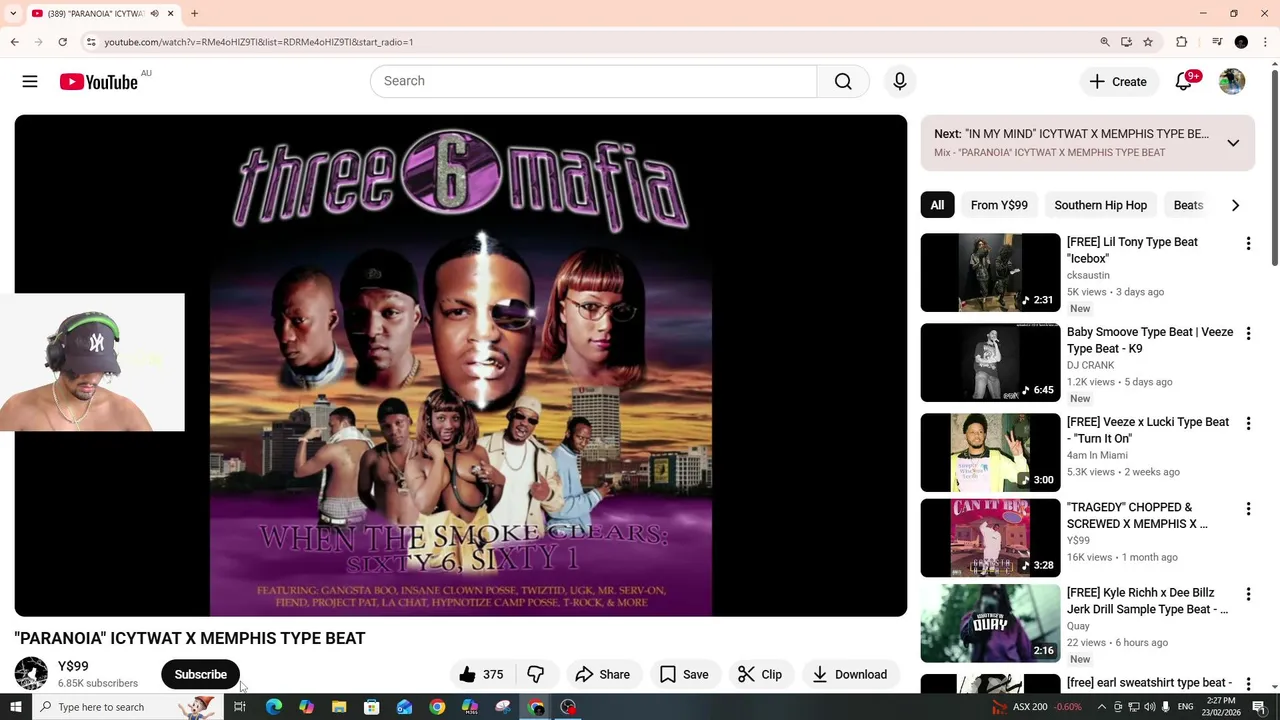Open the Y$99 channel name link
The width and height of the screenshot is (1280, 720).
[x=73, y=666]
